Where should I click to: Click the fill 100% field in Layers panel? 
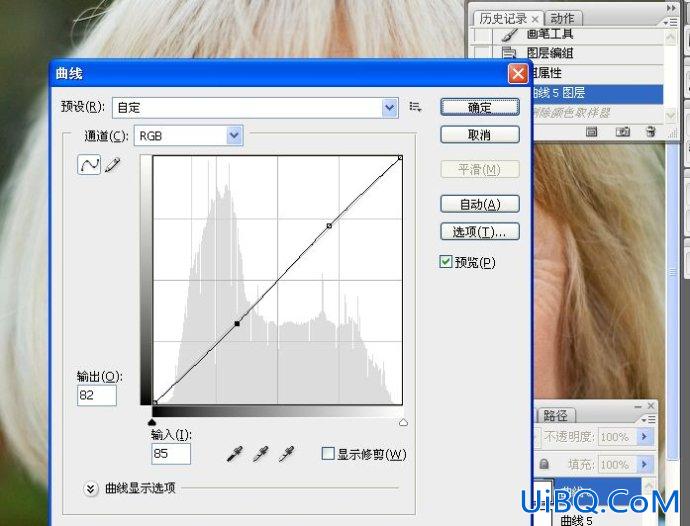tap(615, 464)
